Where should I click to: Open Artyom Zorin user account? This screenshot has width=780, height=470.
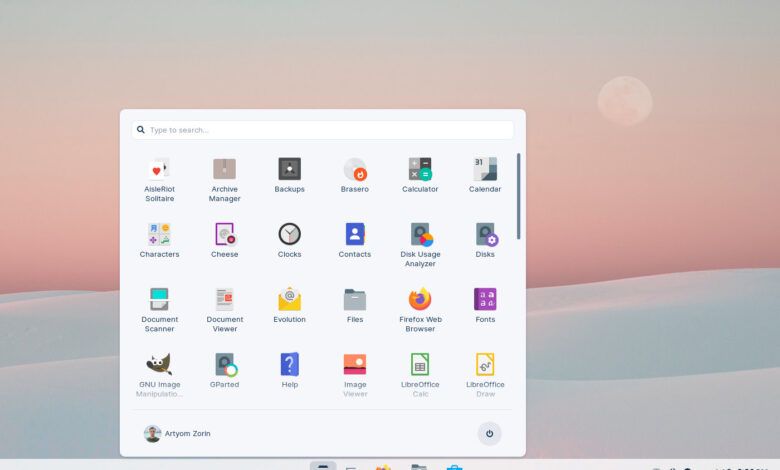click(x=177, y=433)
